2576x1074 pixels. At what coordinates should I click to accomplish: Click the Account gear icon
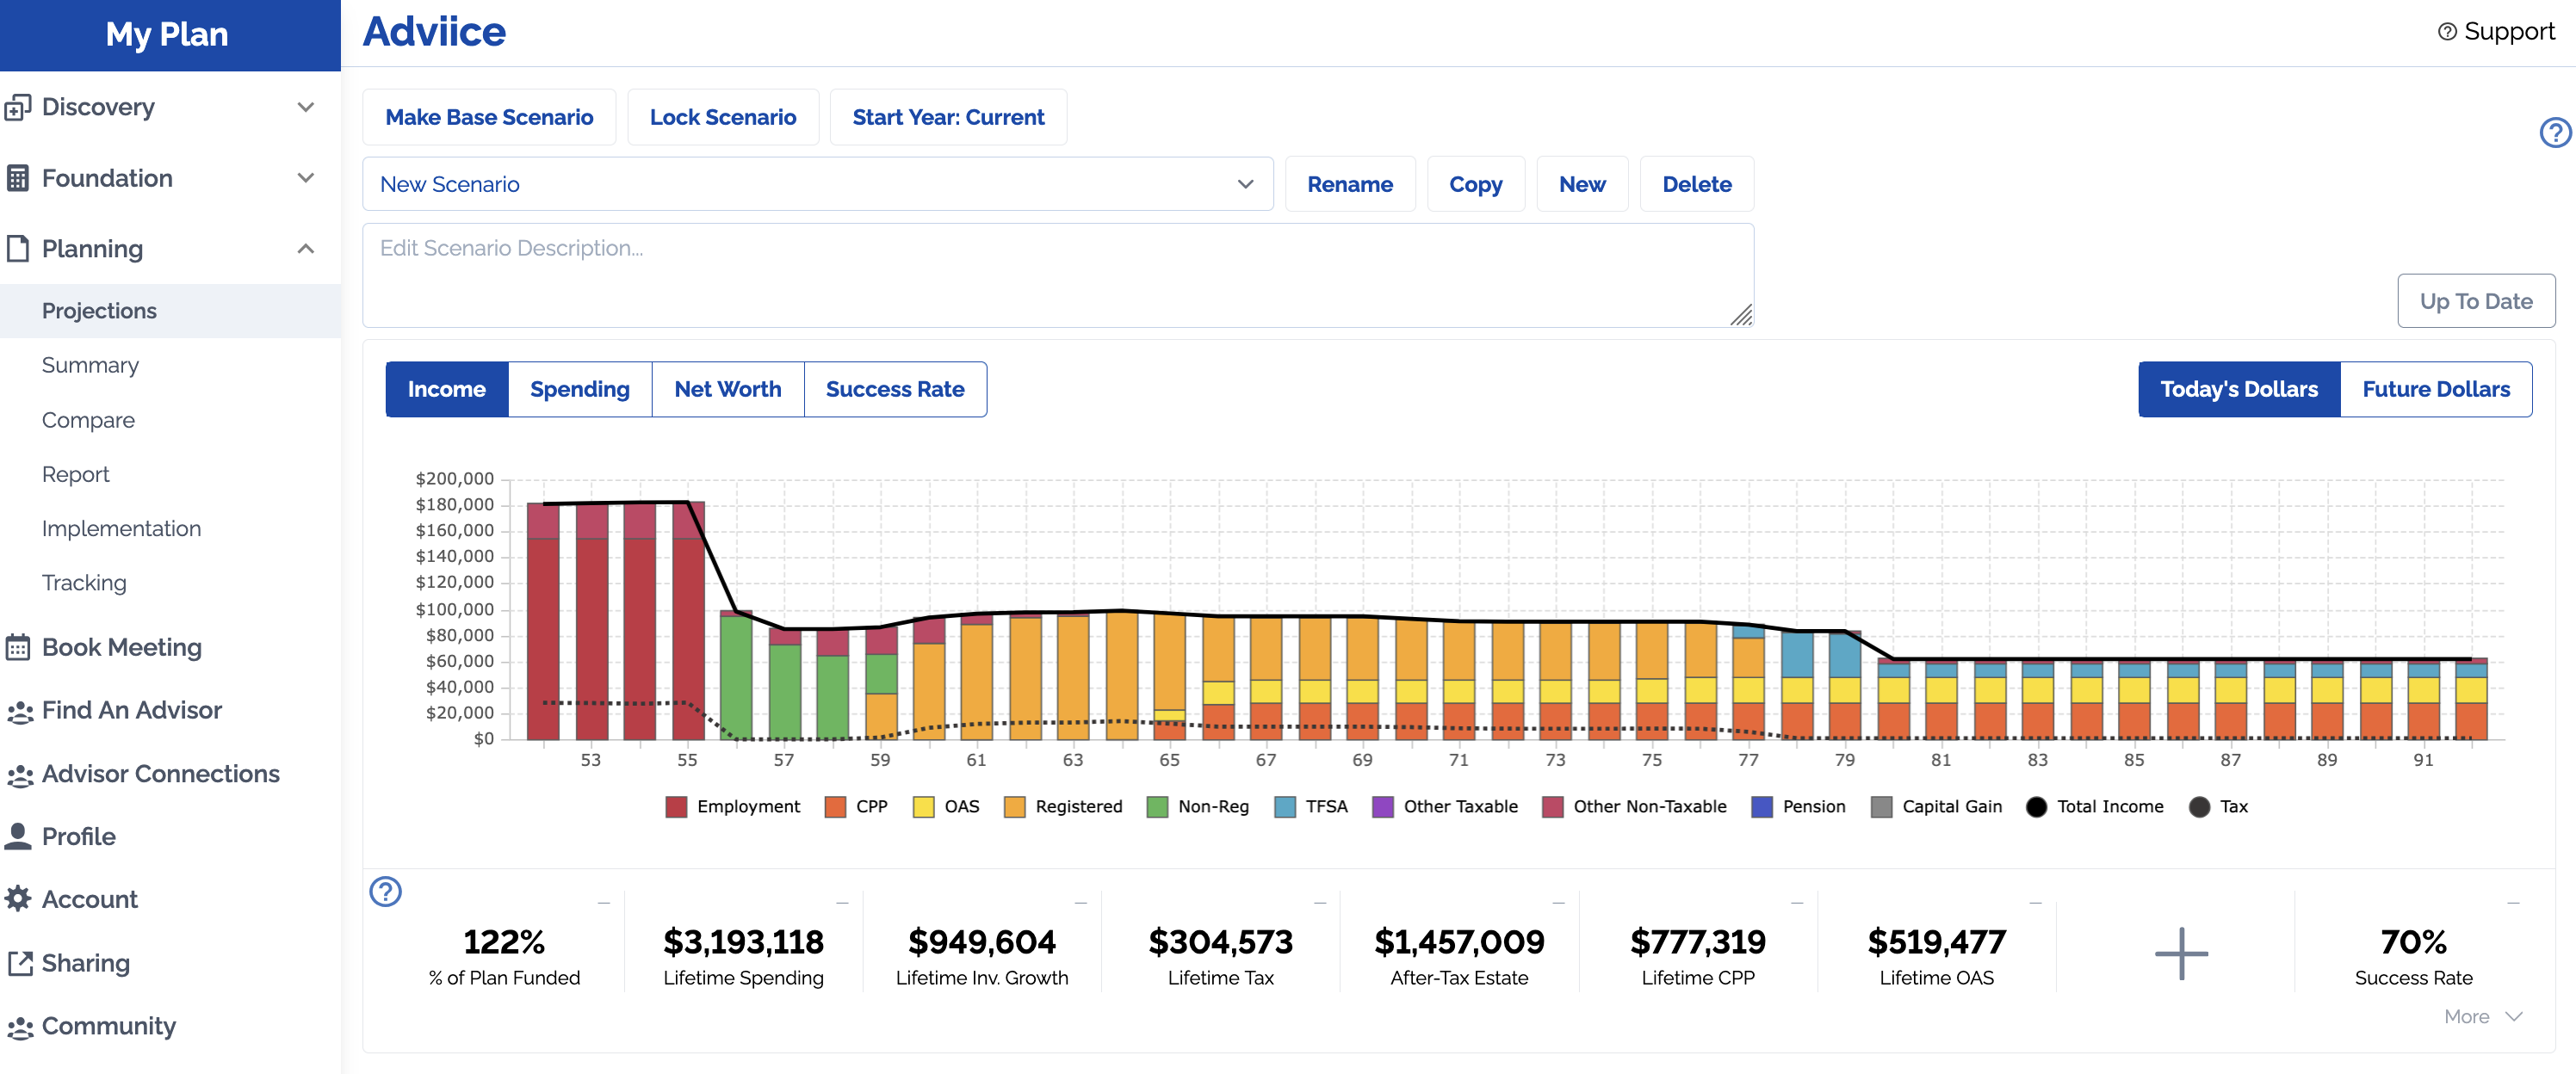18,899
